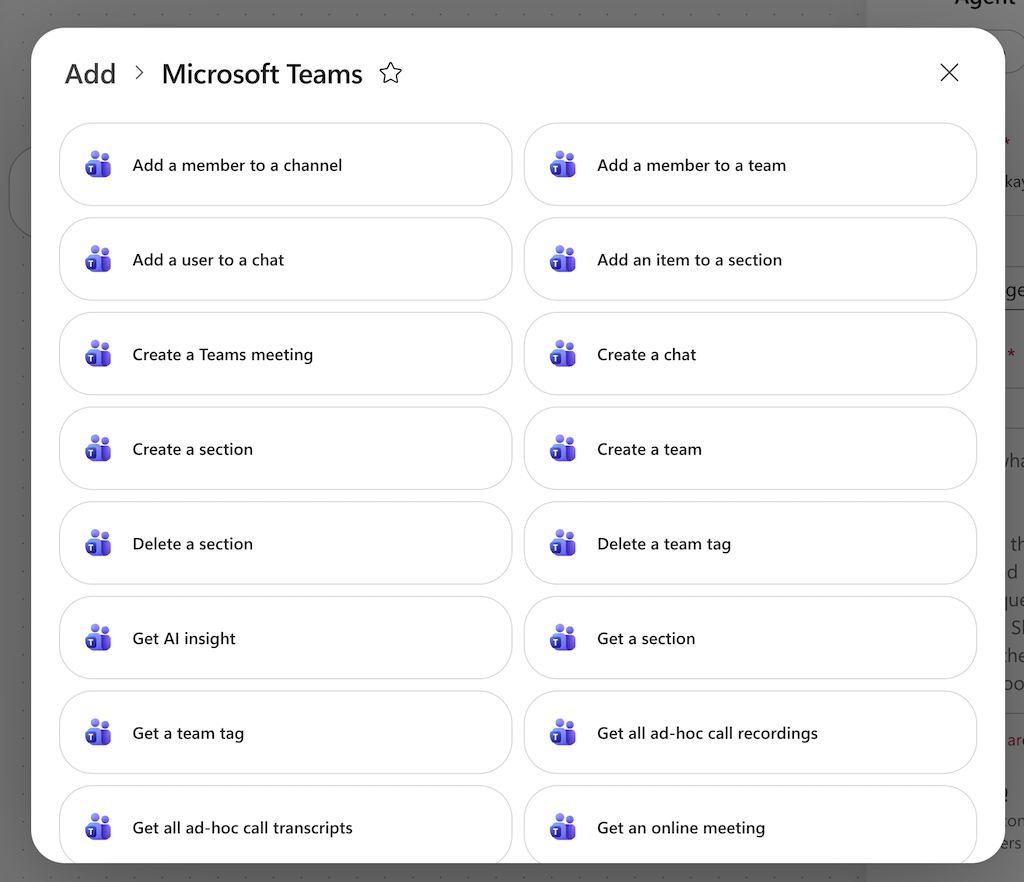Click the Create a team label
Screen dimensions: 1024x882
pos(649,449)
